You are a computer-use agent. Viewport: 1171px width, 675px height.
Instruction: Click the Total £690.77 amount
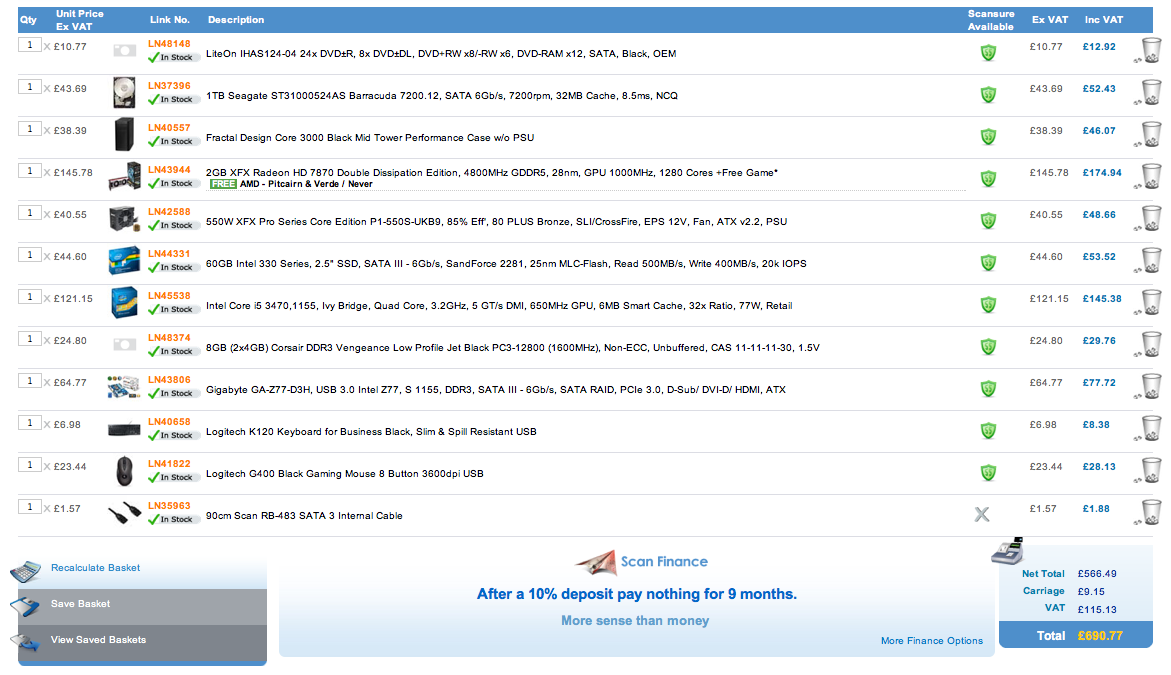click(1100, 636)
